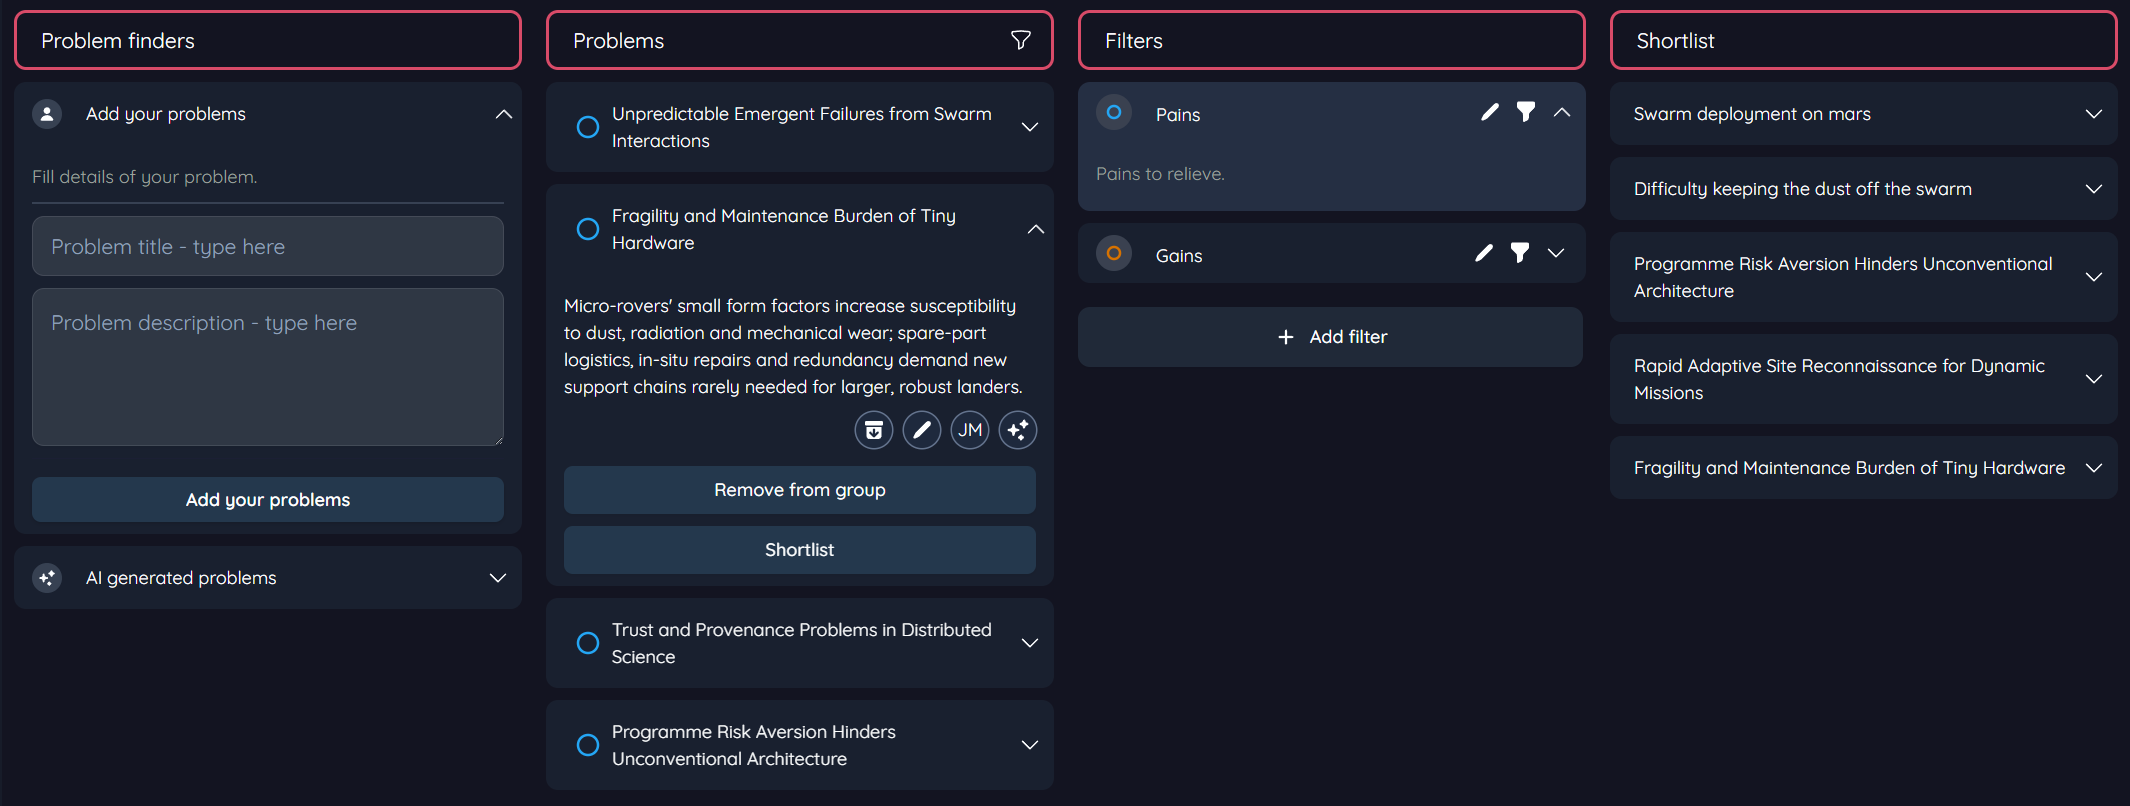Viewport: 2130px width, 806px height.
Task: Apply the Pains filter funnel icon
Action: tap(1525, 112)
